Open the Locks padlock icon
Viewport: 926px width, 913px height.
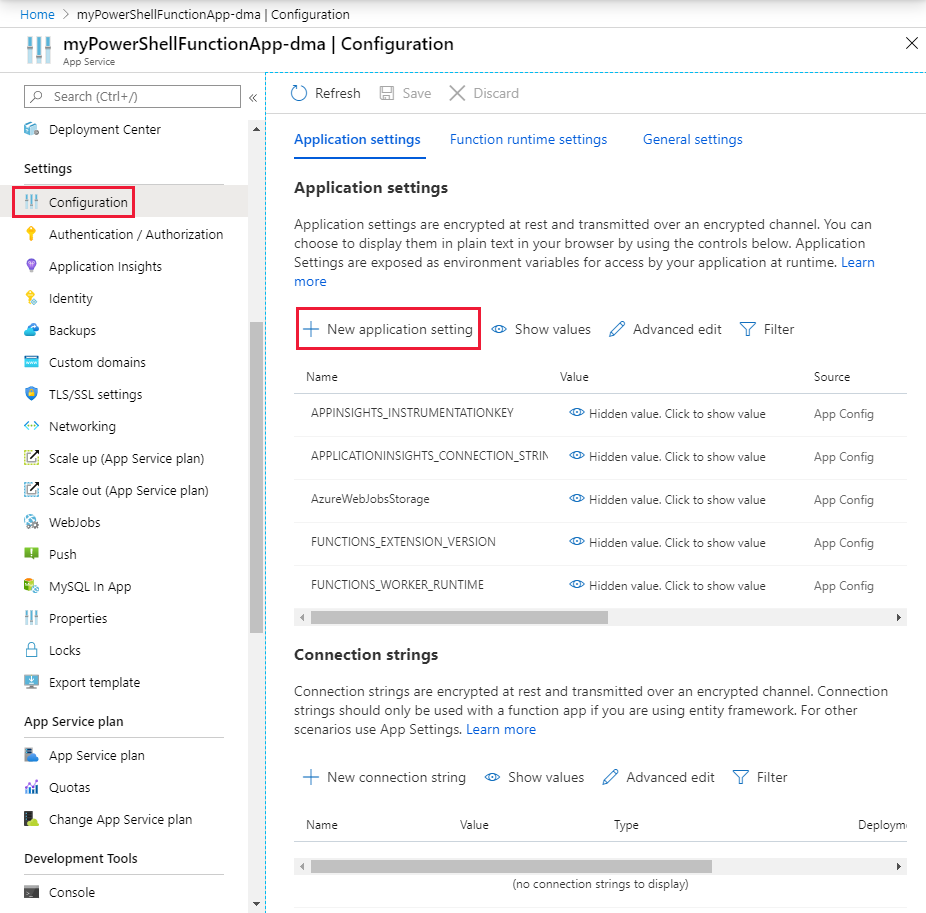click(x=31, y=650)
